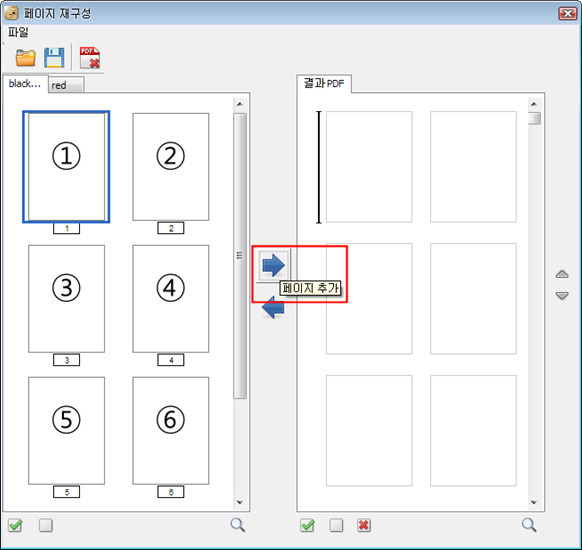Deselect all result pages with empty box
Screen dimensions: 582x550
pyautogui.click(x=336, y=525)
